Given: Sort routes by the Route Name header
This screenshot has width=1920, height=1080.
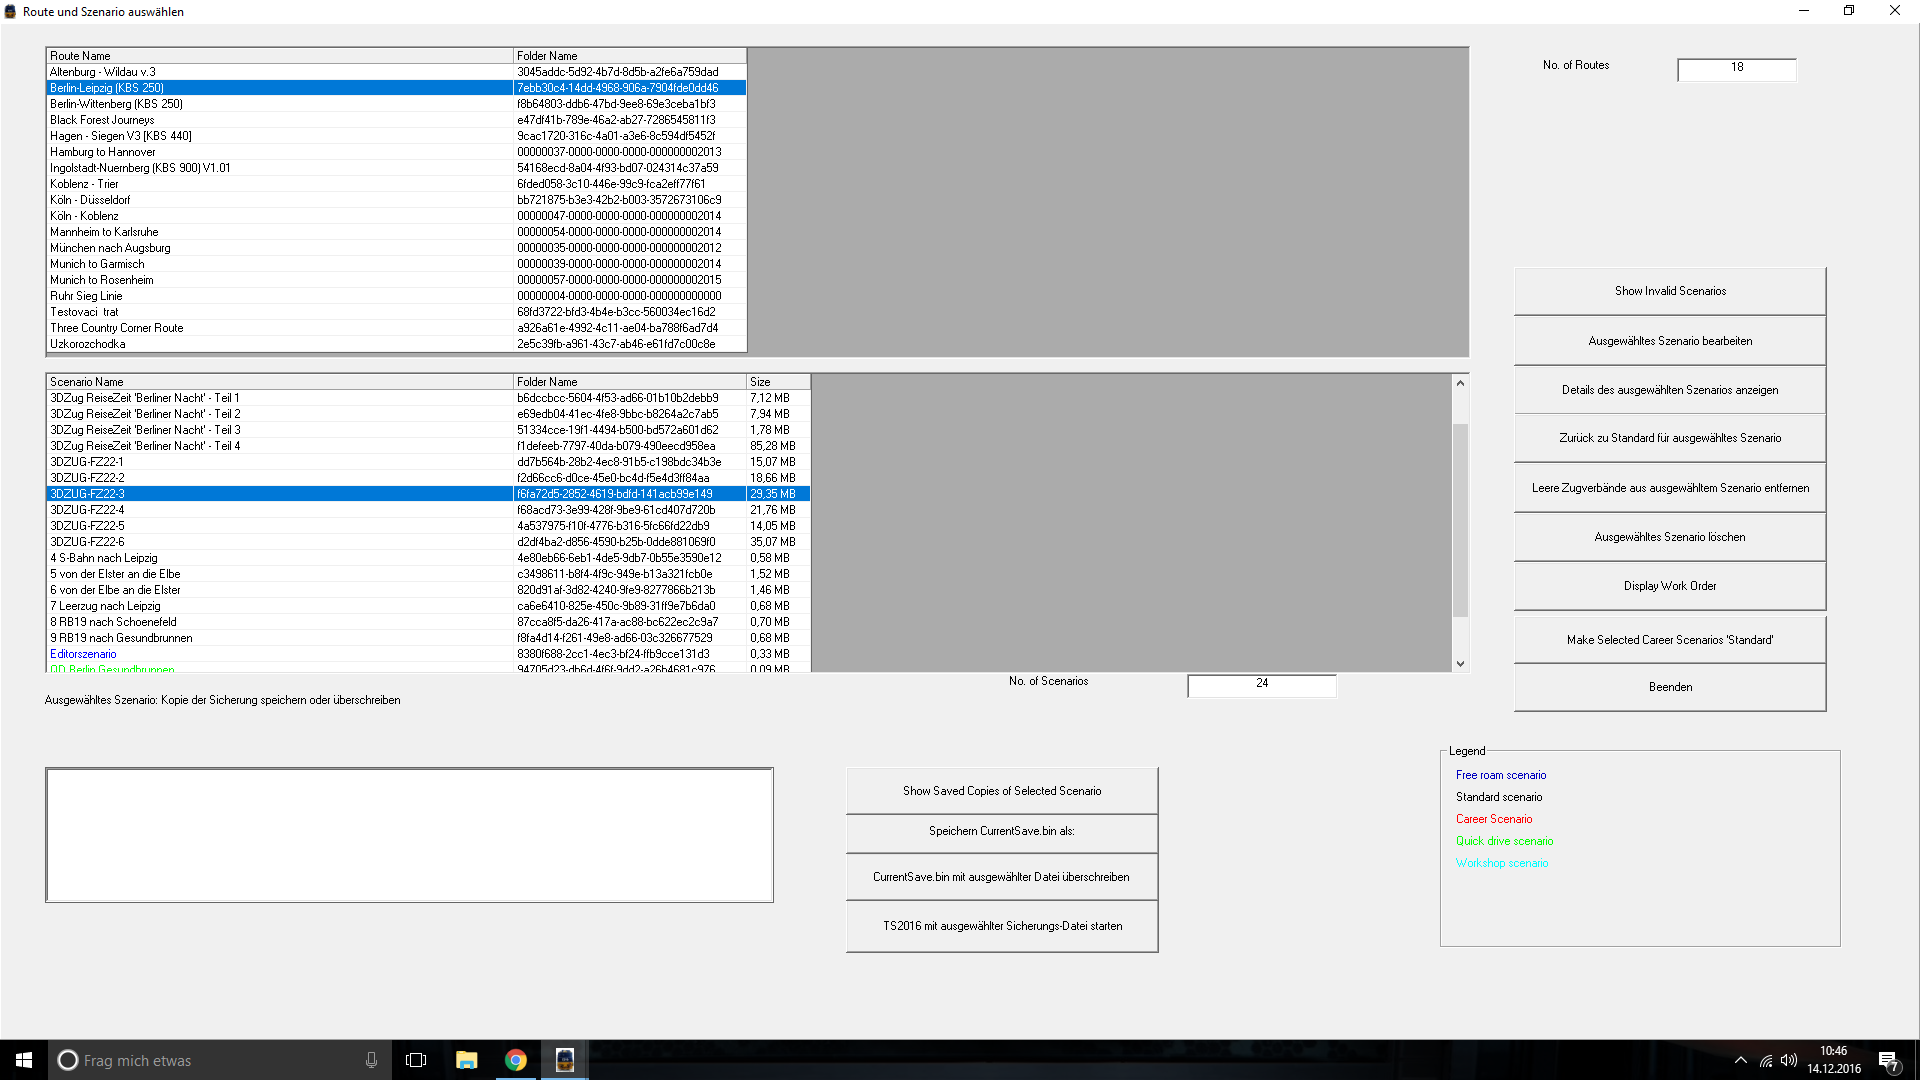Looking at the screenshot, I should tap(279, 56).
